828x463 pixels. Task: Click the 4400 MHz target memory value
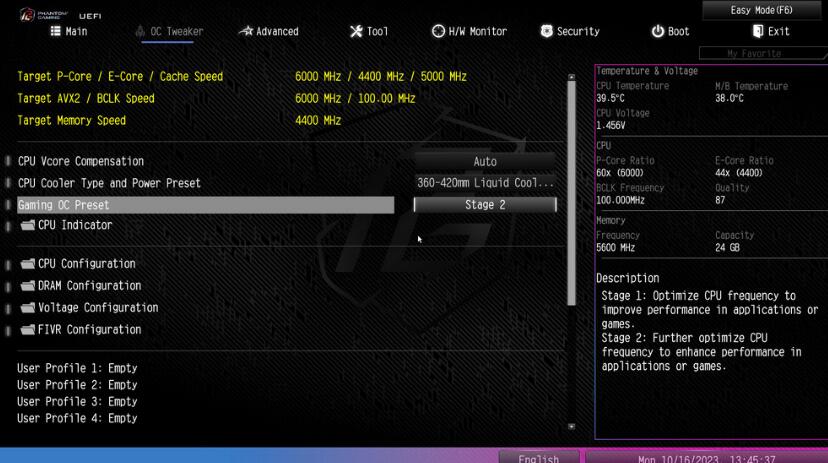[x=318, y=120]
